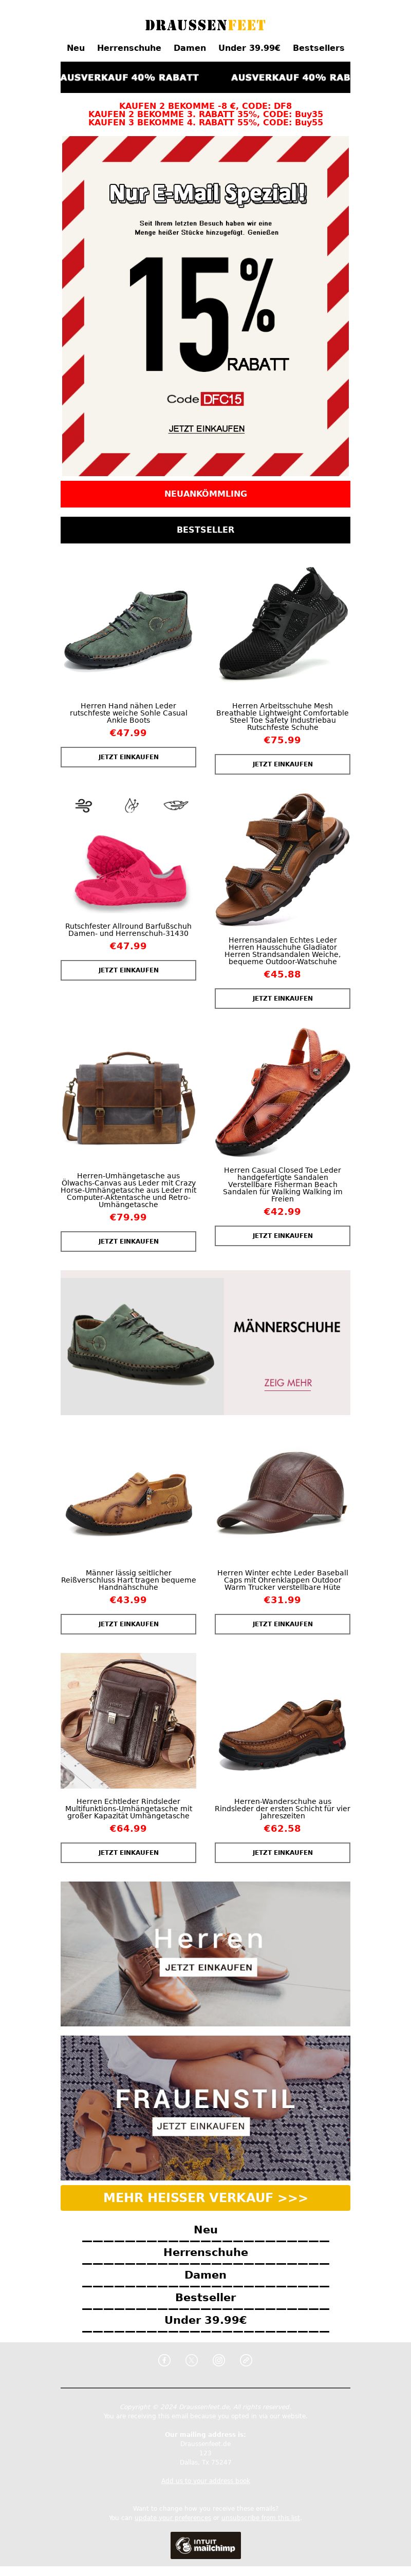This screenshot has height=2576, width=411.
Task: Click the unsubscribe from this list link
Action: (260, 2517)
